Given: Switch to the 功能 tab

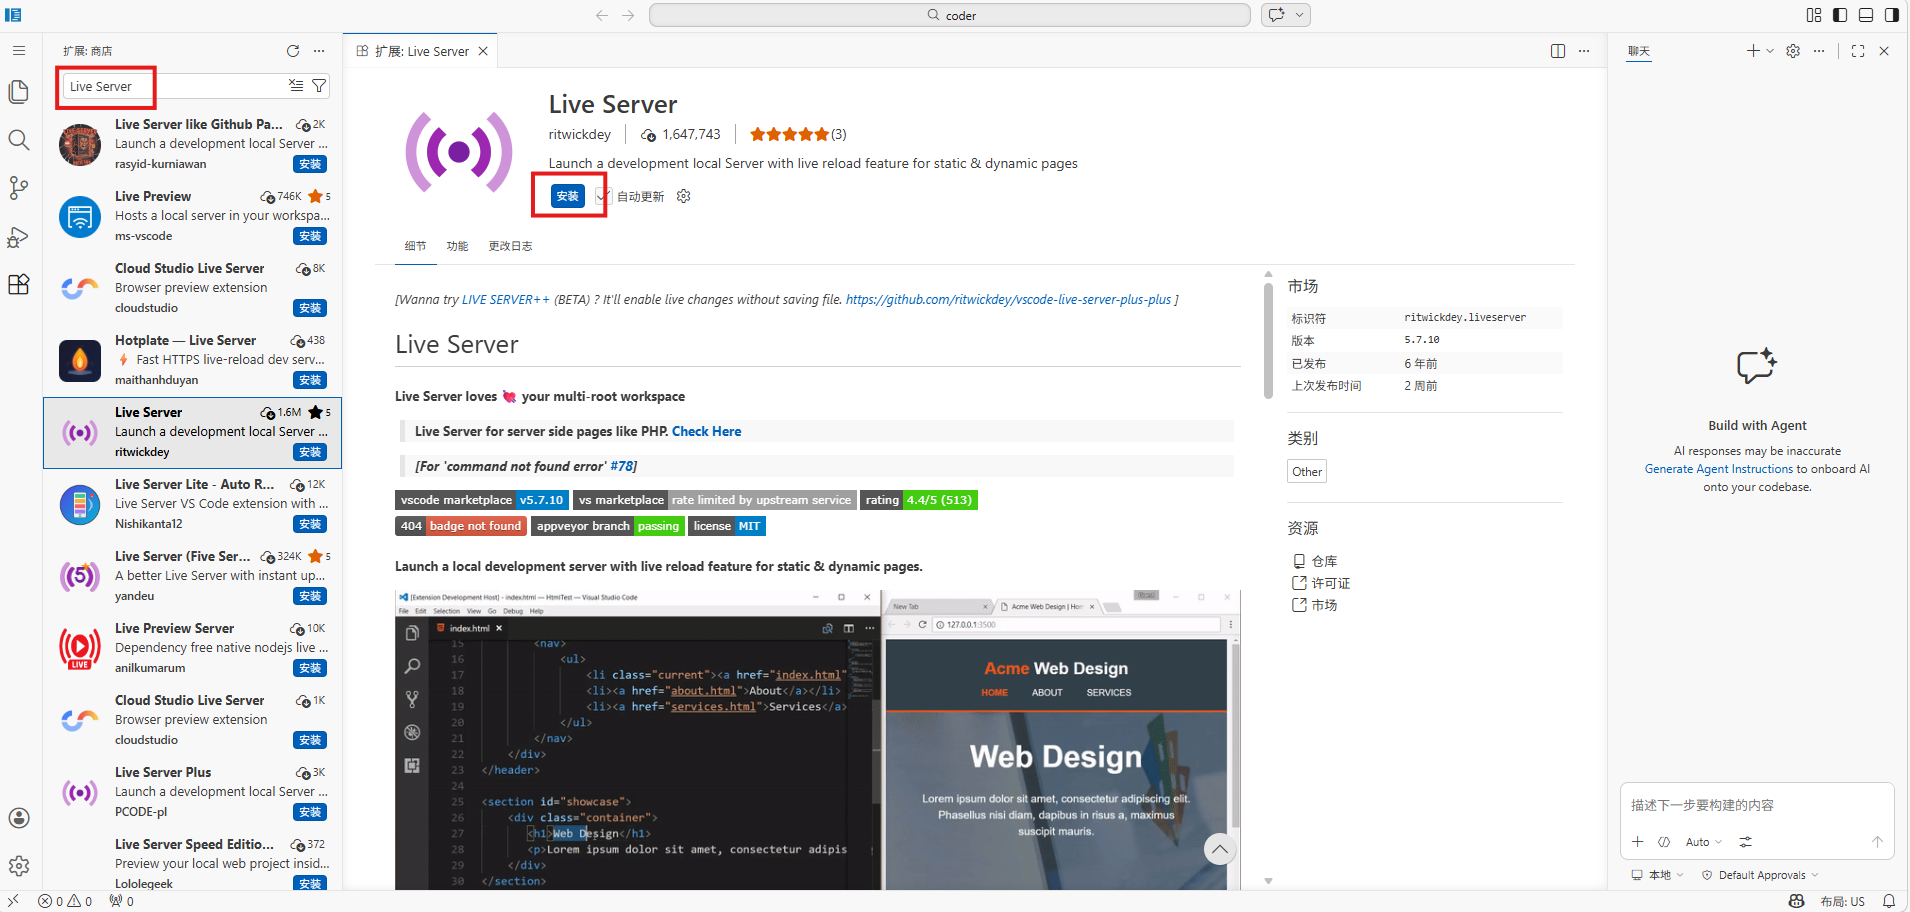Looking at the screenshot, I should (x=457, y=246).
